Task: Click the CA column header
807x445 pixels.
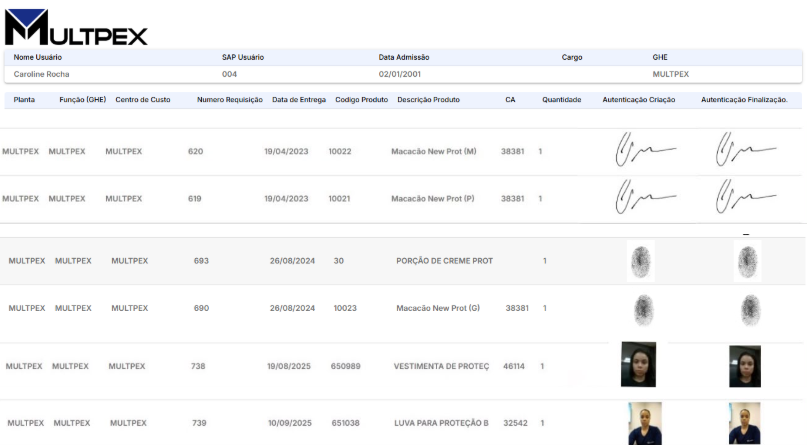Action: 510,100
